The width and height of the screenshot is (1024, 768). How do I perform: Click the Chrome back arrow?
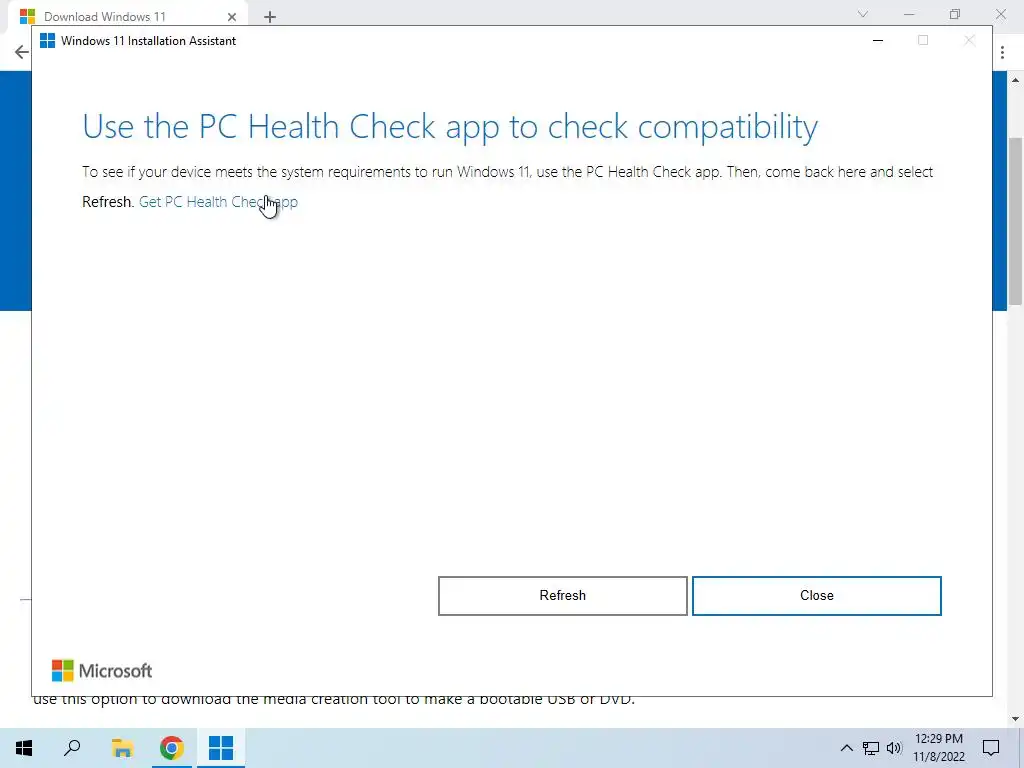click(x=22, y=52)
